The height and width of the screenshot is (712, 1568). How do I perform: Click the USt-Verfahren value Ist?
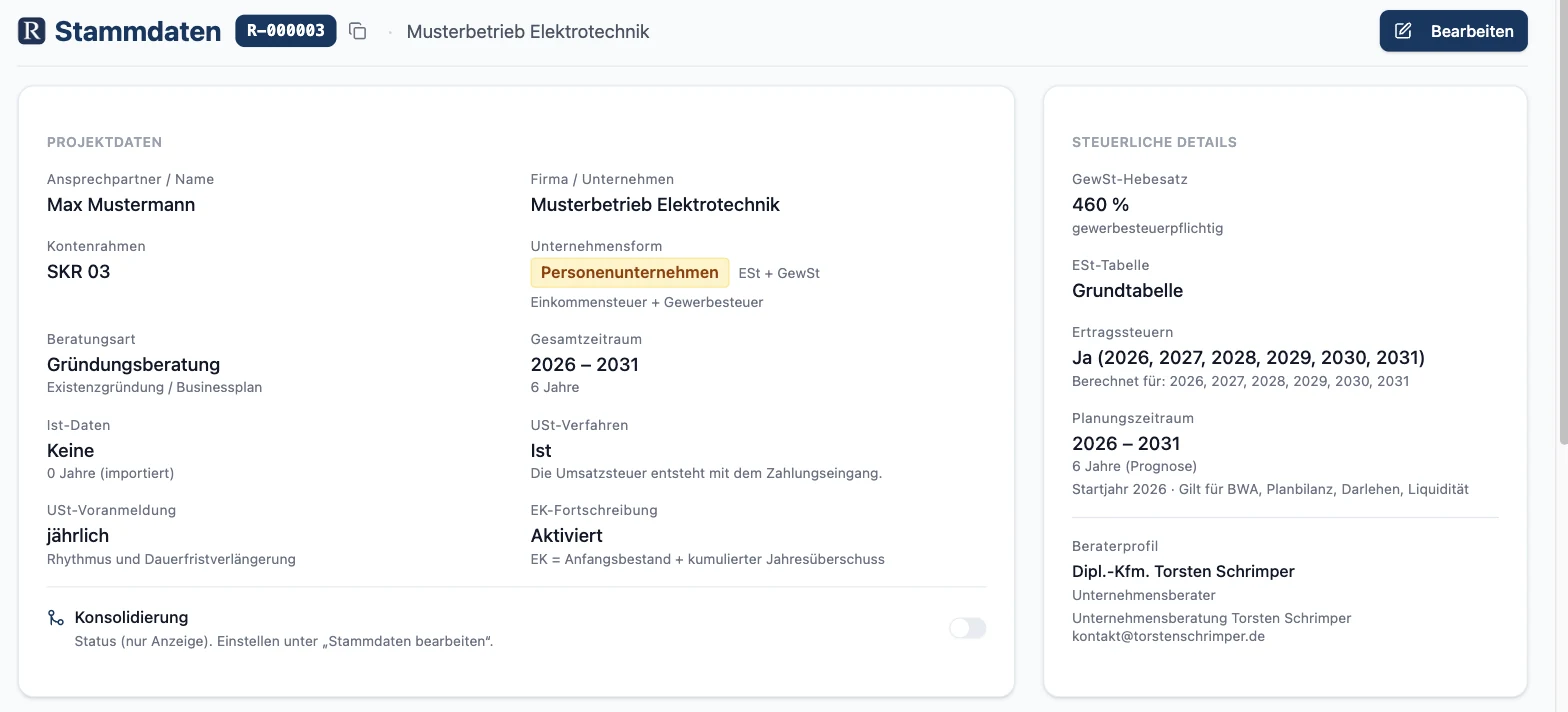[541, 451]
